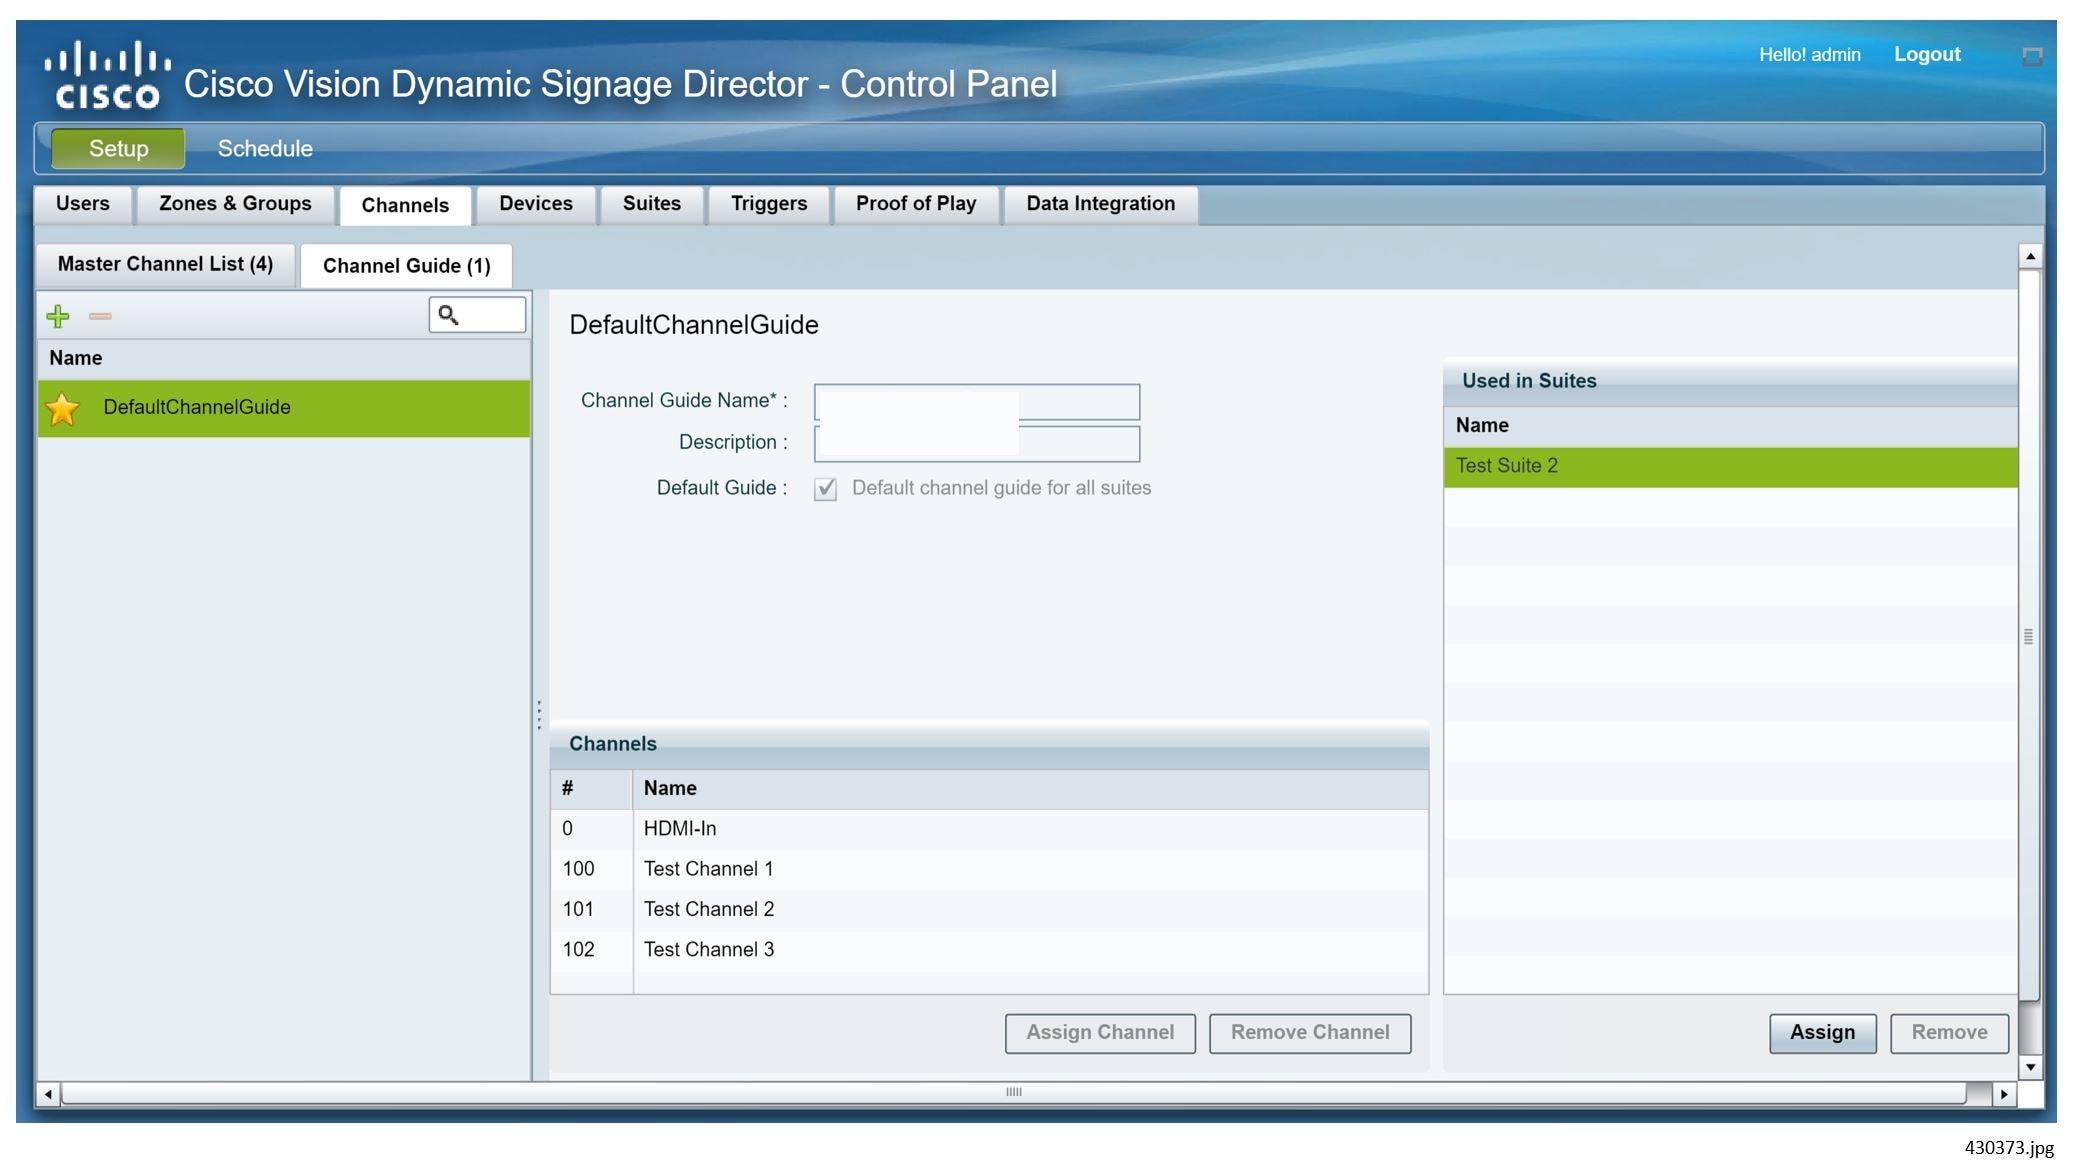Remove channel guide using the minus icon
The height and width of the screenshot is (1171, 2079).
[99, 318]
